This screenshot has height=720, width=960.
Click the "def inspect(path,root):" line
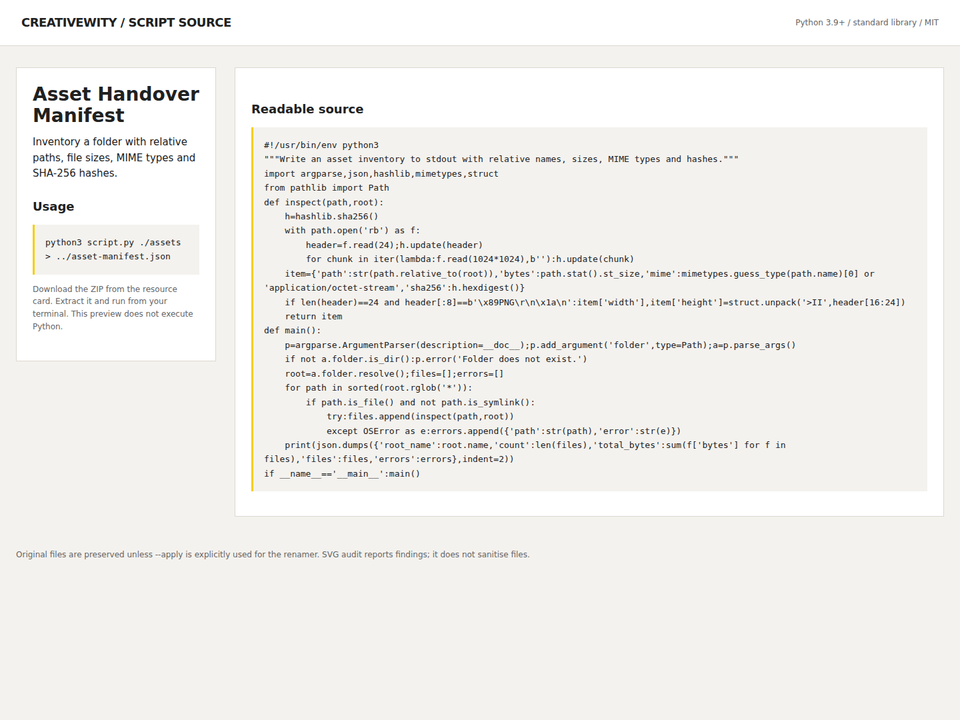click(x=324, y=203)
